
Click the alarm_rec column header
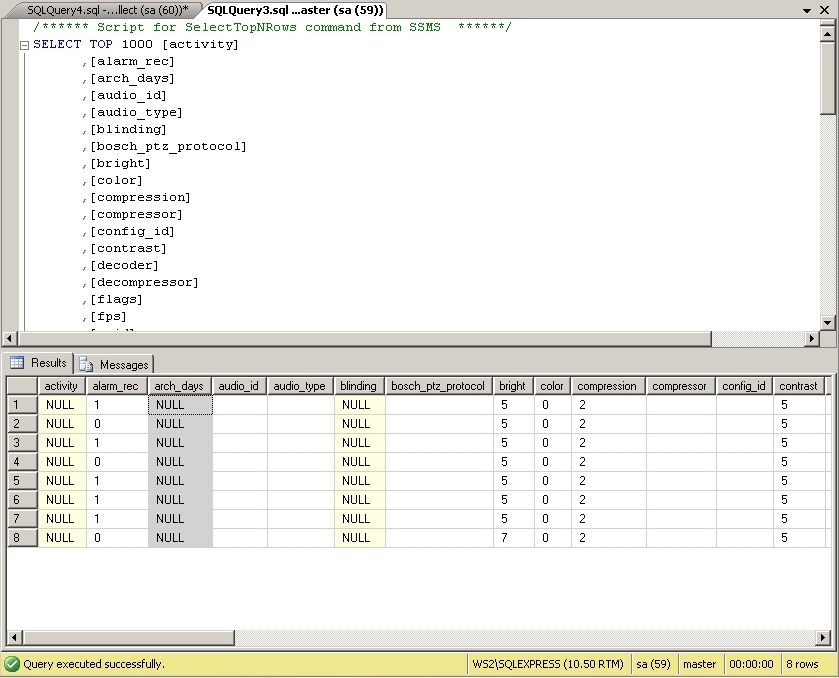coord(115,386)
